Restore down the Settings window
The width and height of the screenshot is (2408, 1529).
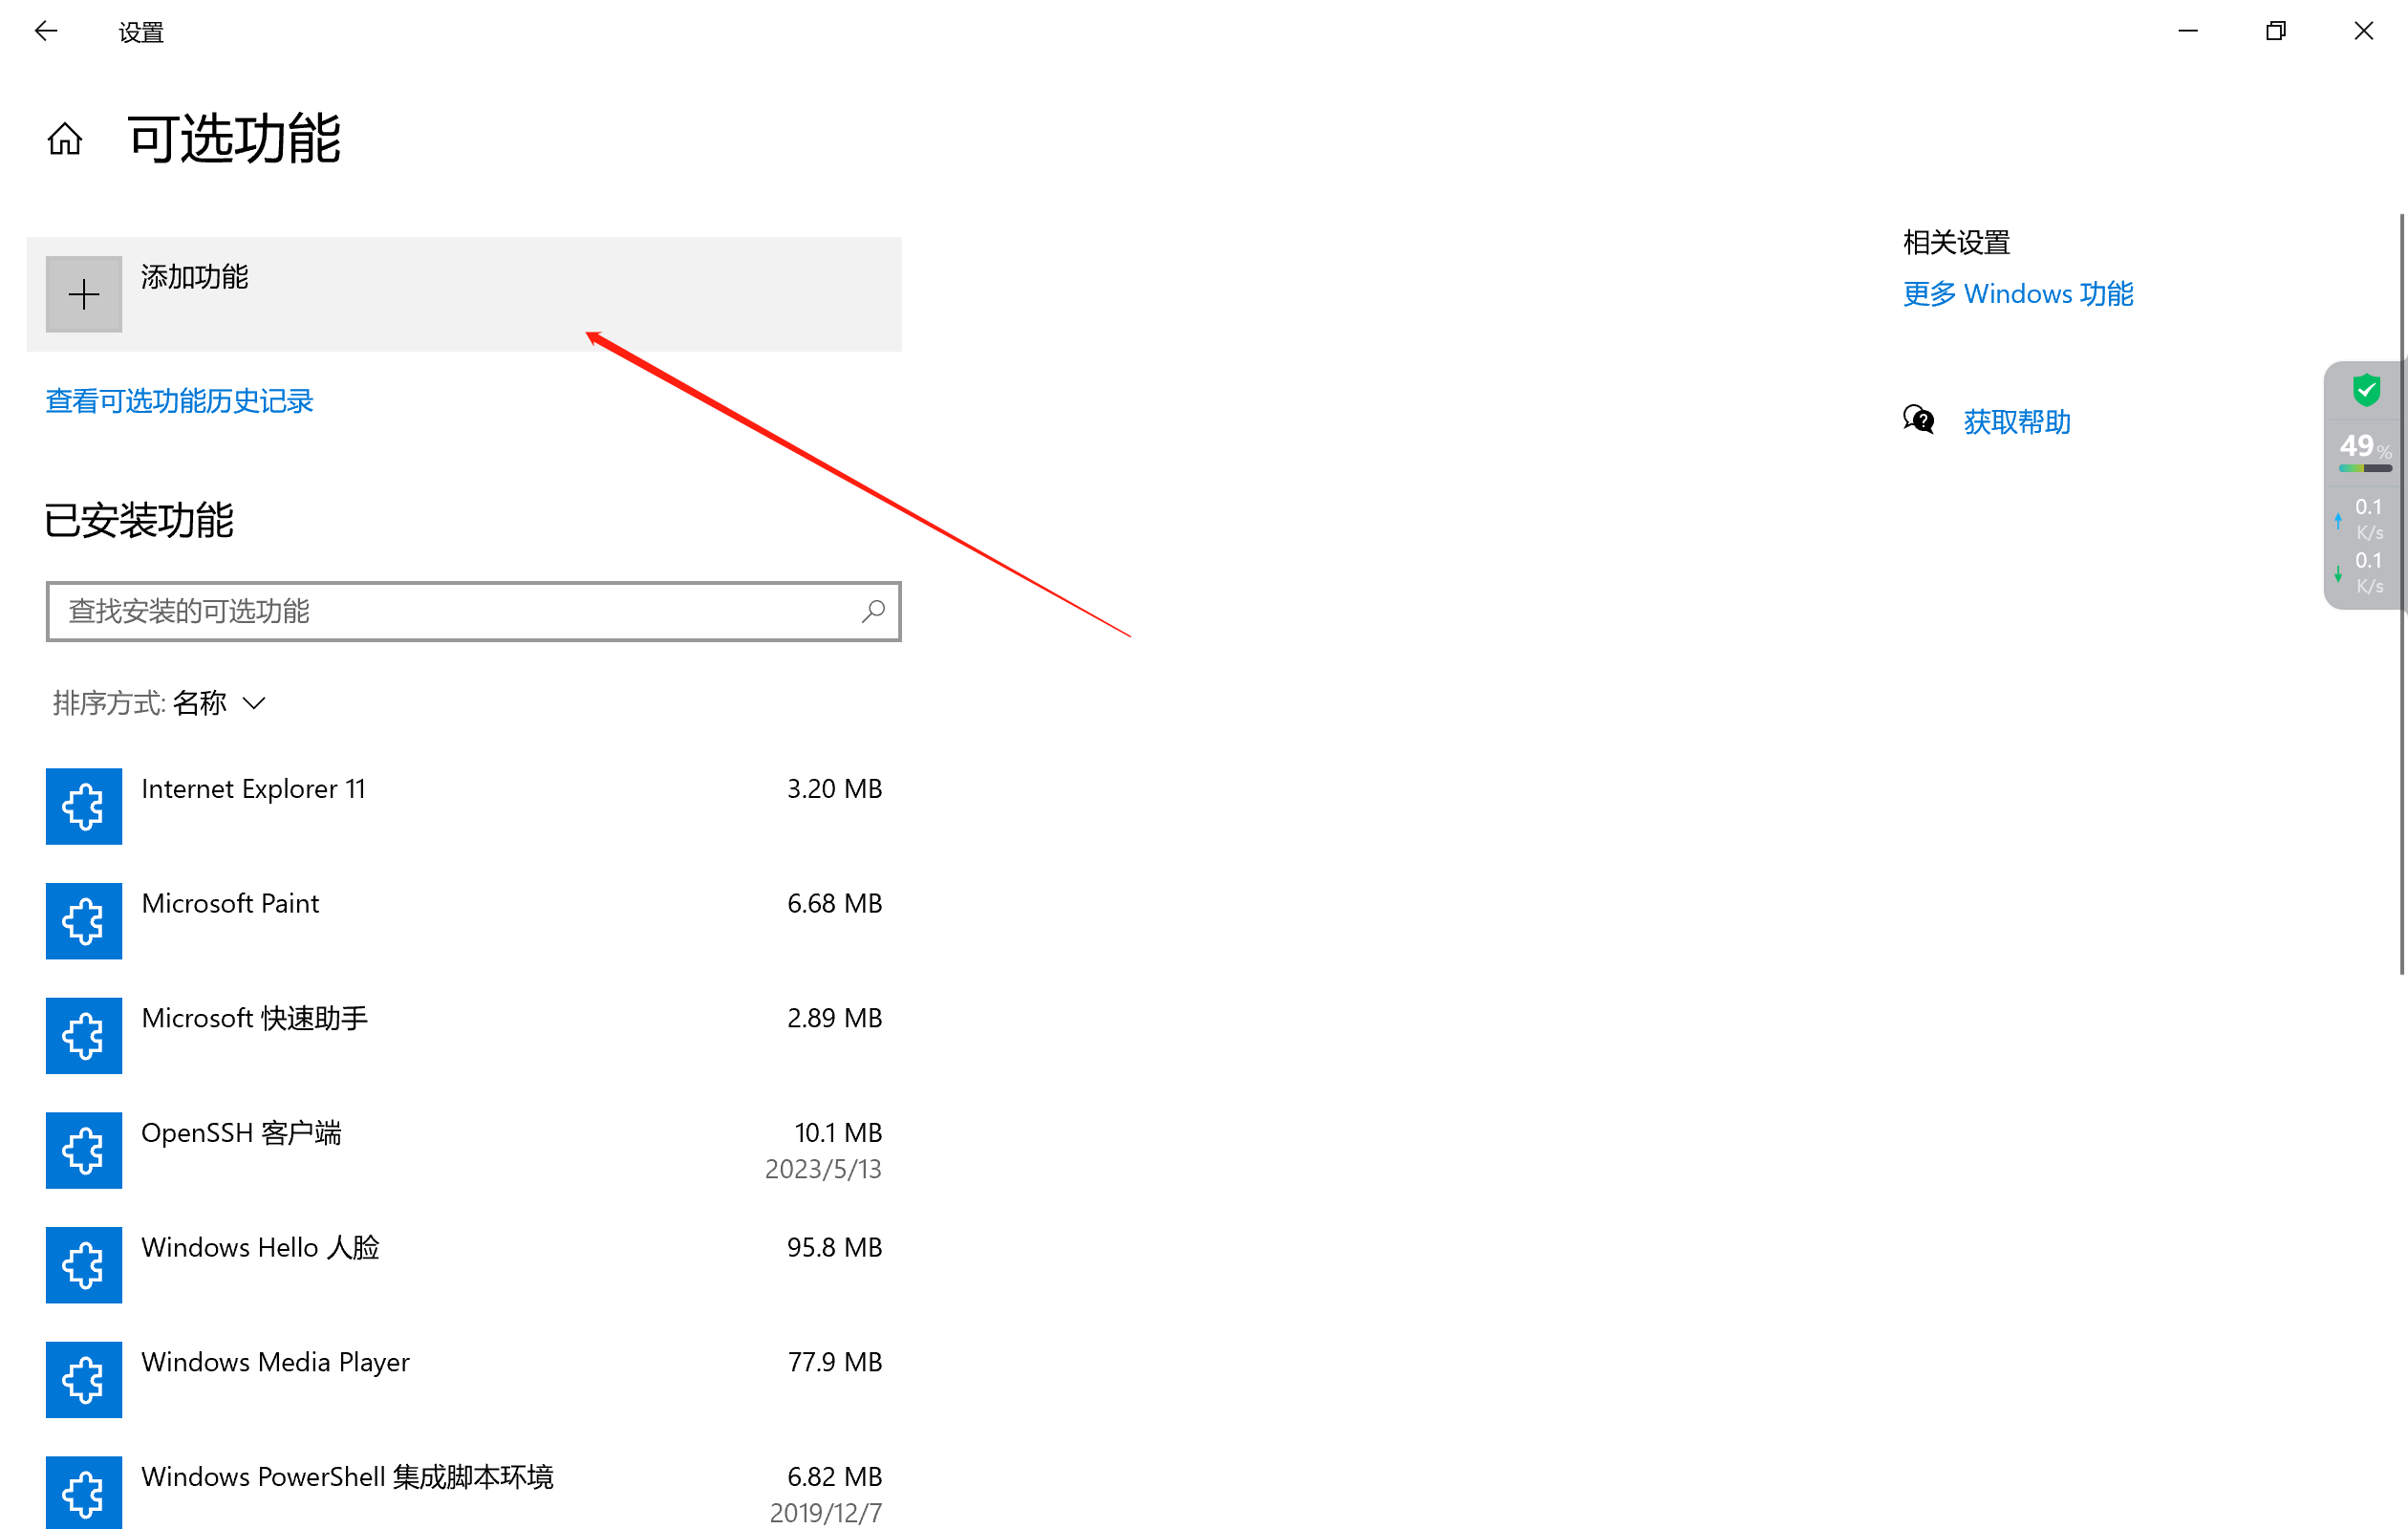click(2276, 31)
